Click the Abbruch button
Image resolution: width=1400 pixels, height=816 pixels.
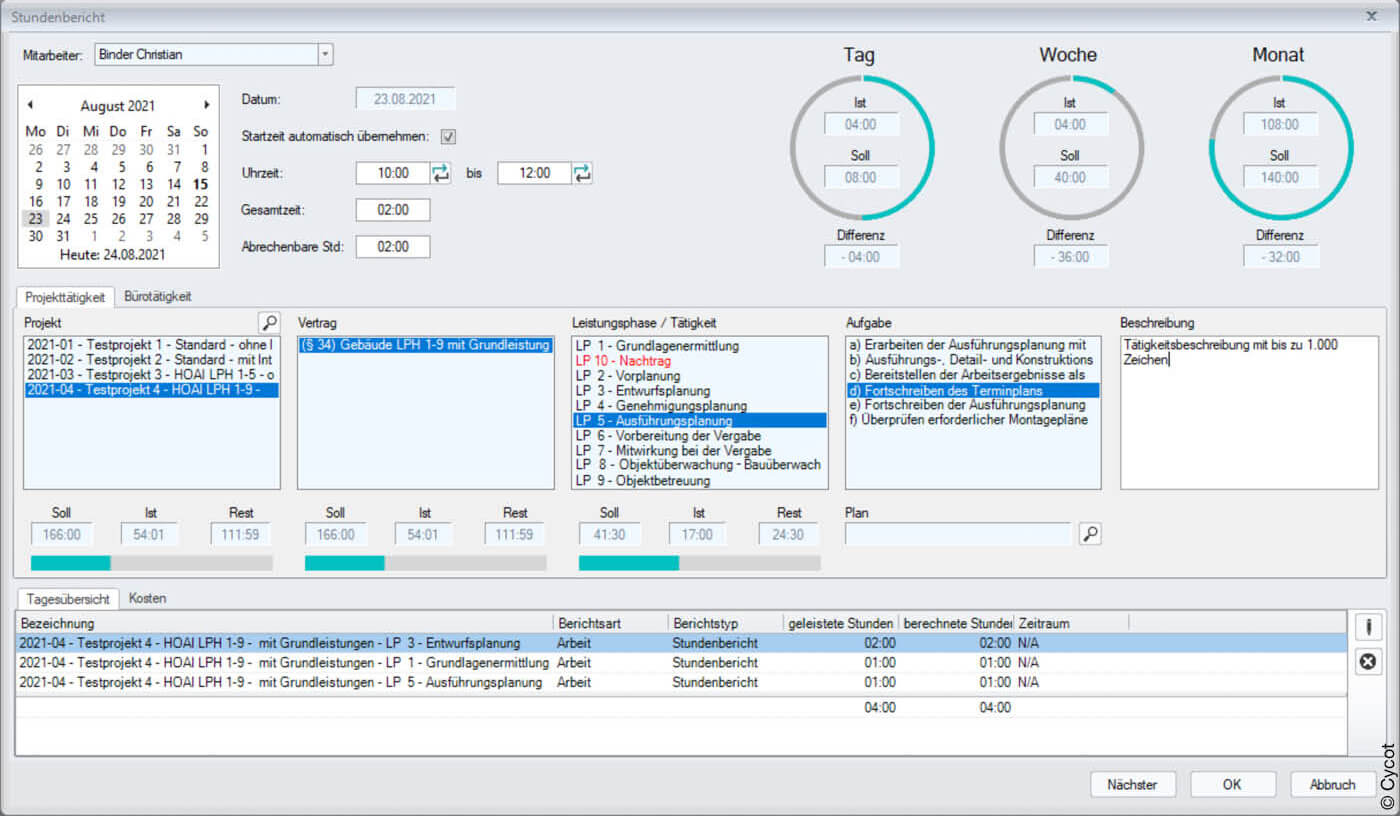click(1332, 785)
